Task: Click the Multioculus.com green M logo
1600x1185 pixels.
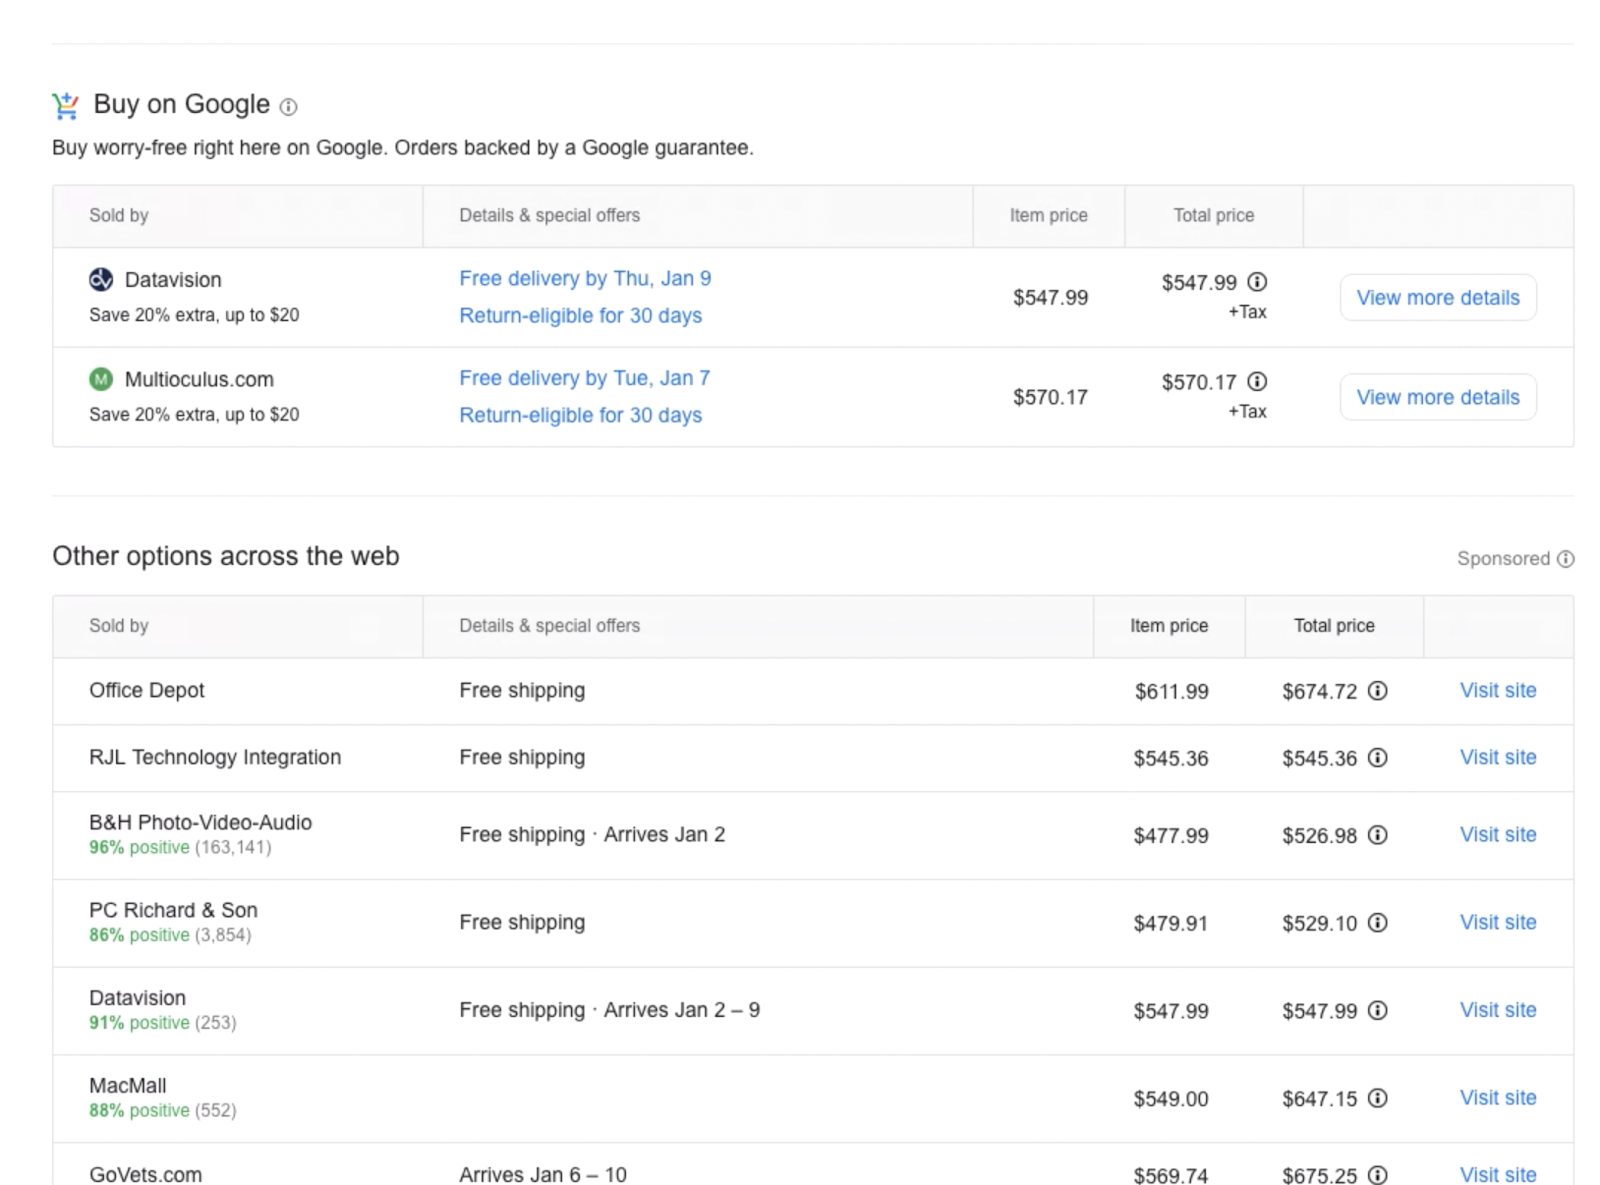Action: [101, 379]
